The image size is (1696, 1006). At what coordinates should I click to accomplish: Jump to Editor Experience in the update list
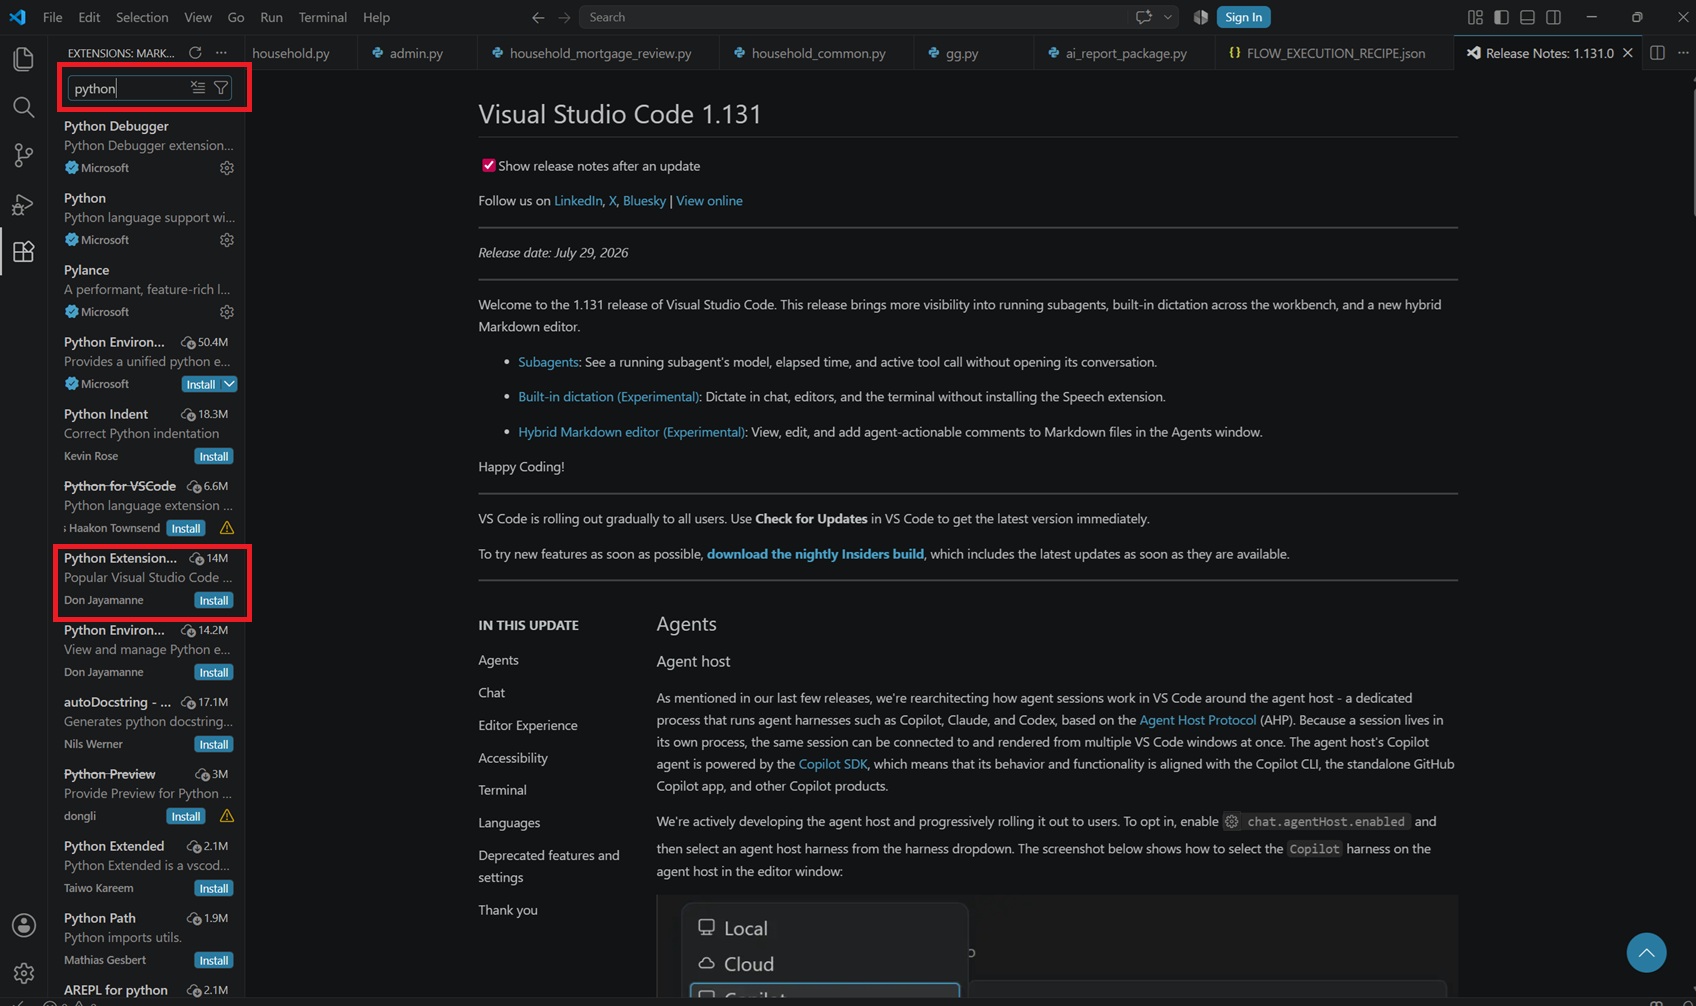click(528, 725)
